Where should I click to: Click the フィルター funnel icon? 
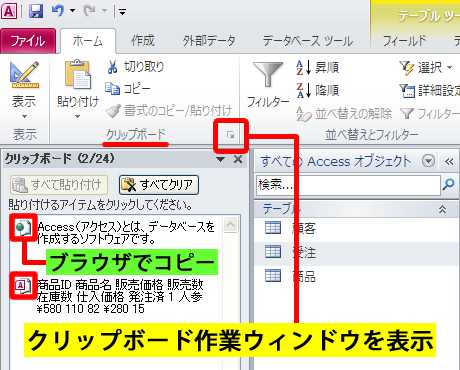pyautogui.click(x=268, y=74)
